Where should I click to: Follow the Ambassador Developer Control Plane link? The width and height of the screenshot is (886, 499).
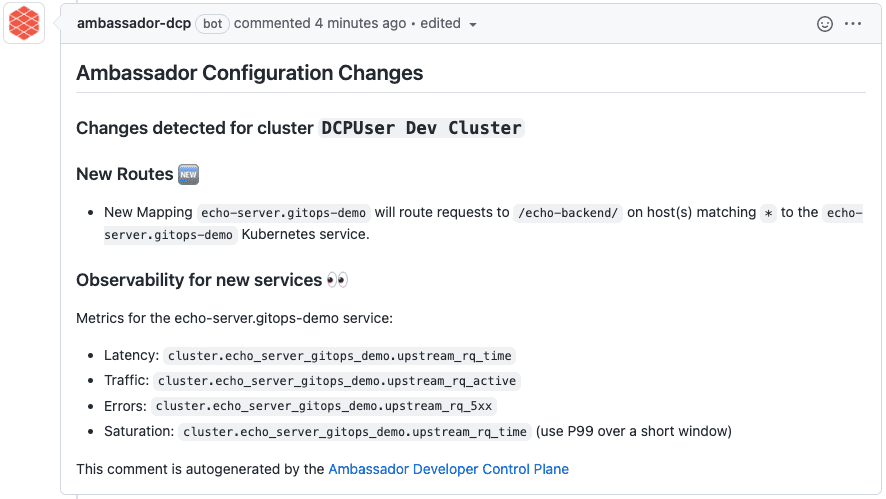coord(448,469)
